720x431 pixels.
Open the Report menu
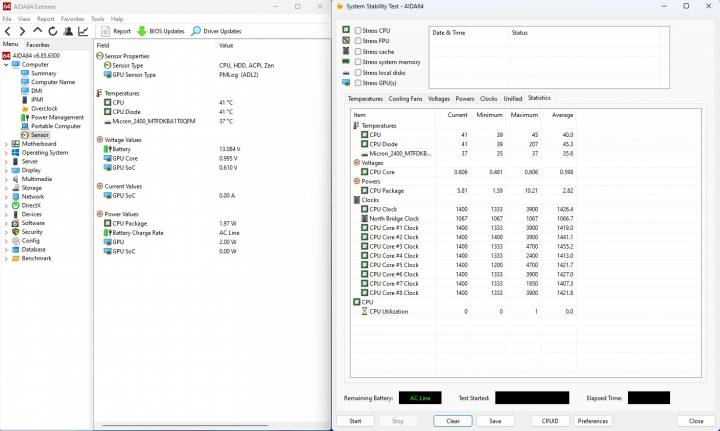[x=45, y=19]
